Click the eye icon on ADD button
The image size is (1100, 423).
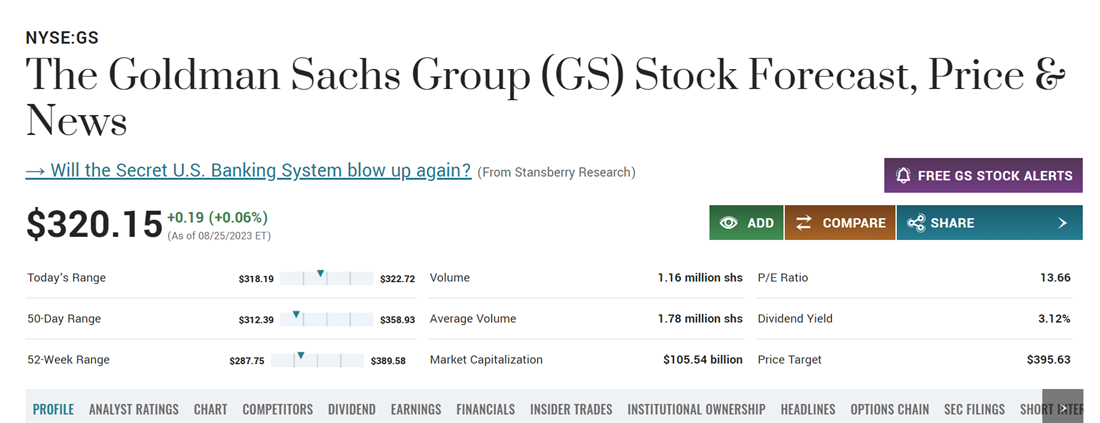729,223
